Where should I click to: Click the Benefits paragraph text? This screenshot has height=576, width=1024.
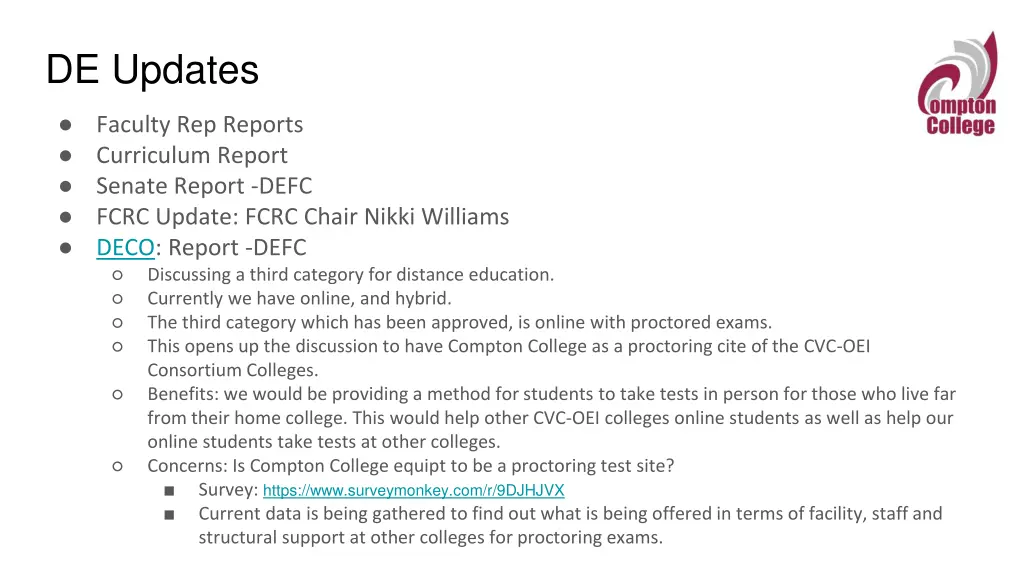pos(552,418)
